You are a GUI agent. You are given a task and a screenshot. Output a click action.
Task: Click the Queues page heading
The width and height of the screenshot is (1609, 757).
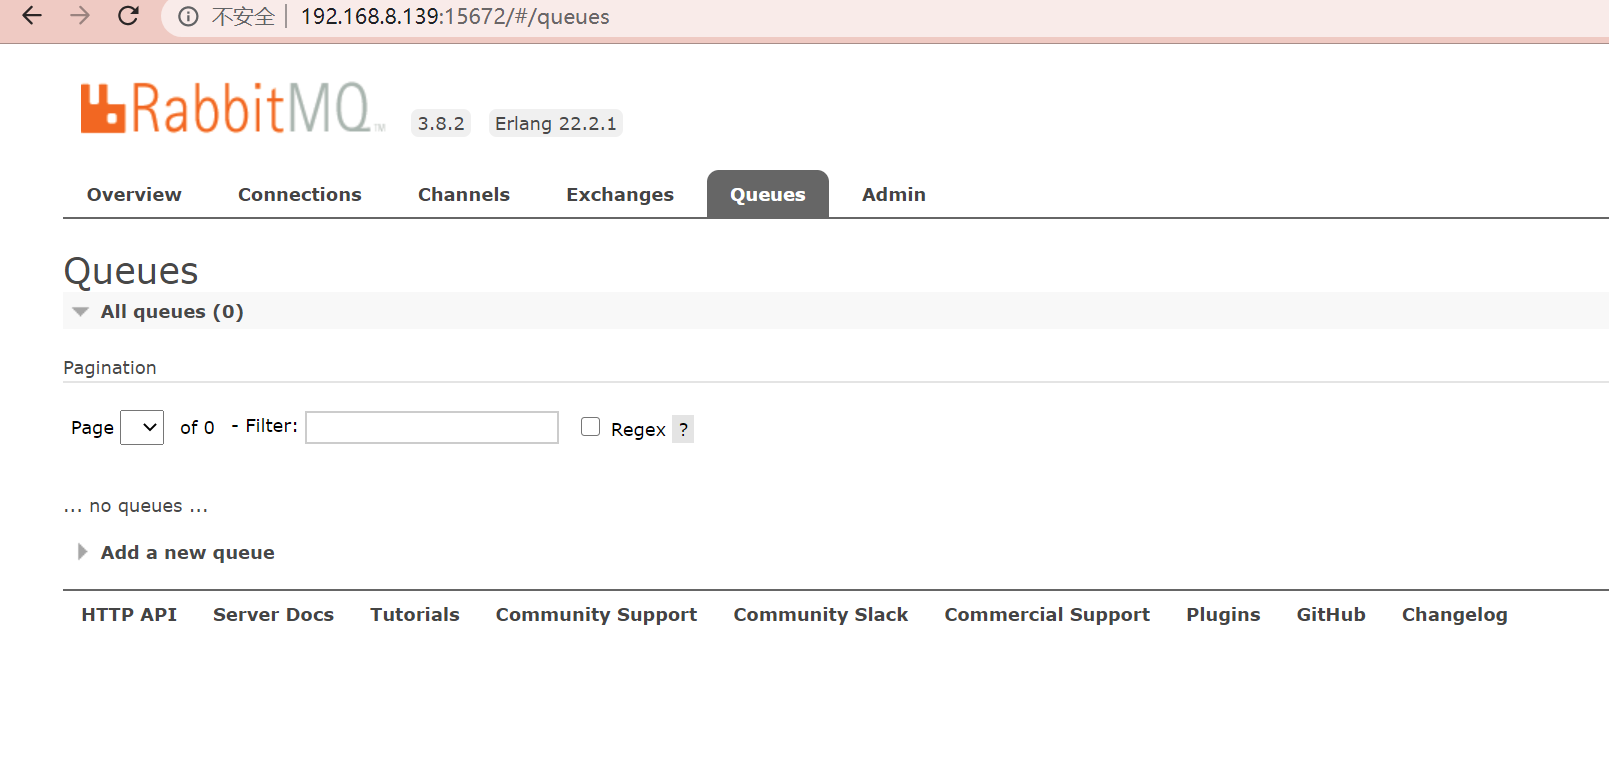pyautogui.click(x=131, y=271)
